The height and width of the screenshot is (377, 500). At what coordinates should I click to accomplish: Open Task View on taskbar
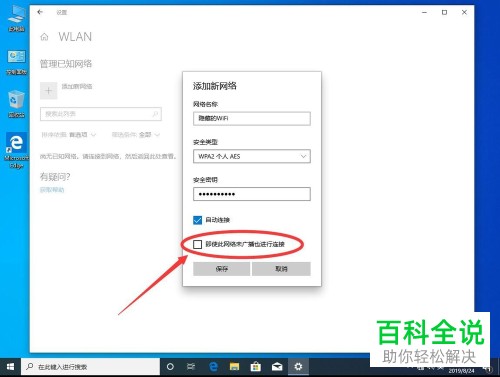[x=191, y=367]
